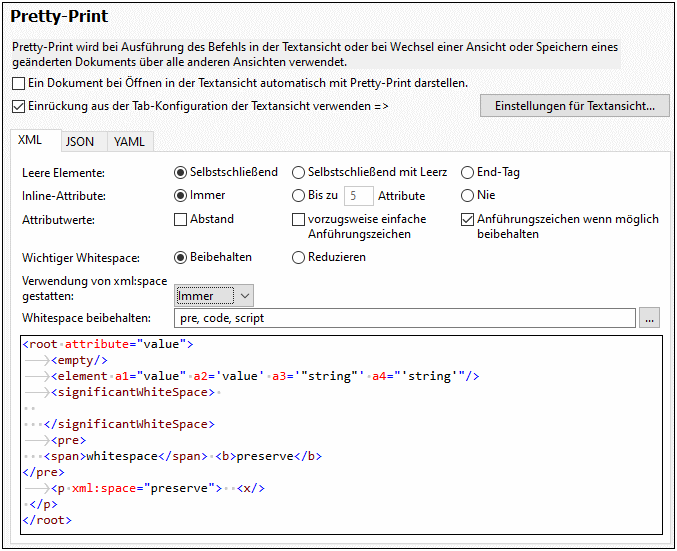Choose 'Bis zu' attributes radio option

point(299,196)
